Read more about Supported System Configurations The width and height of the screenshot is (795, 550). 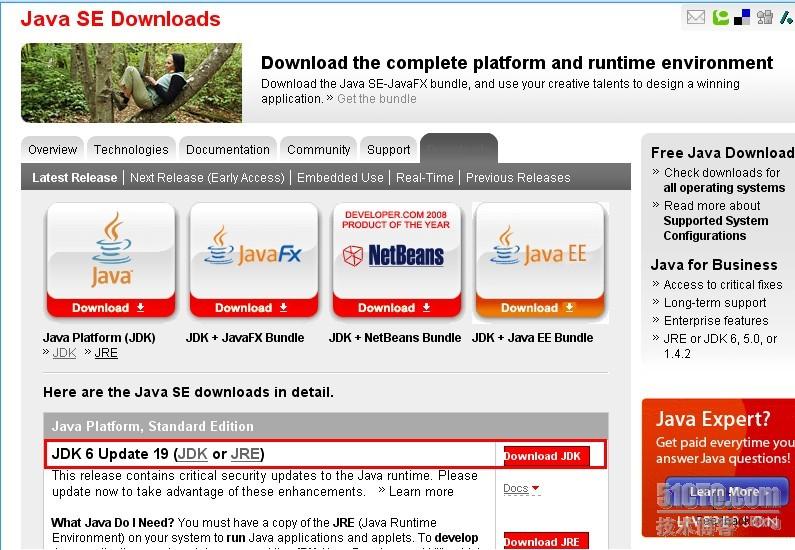[x=715, y=221]
